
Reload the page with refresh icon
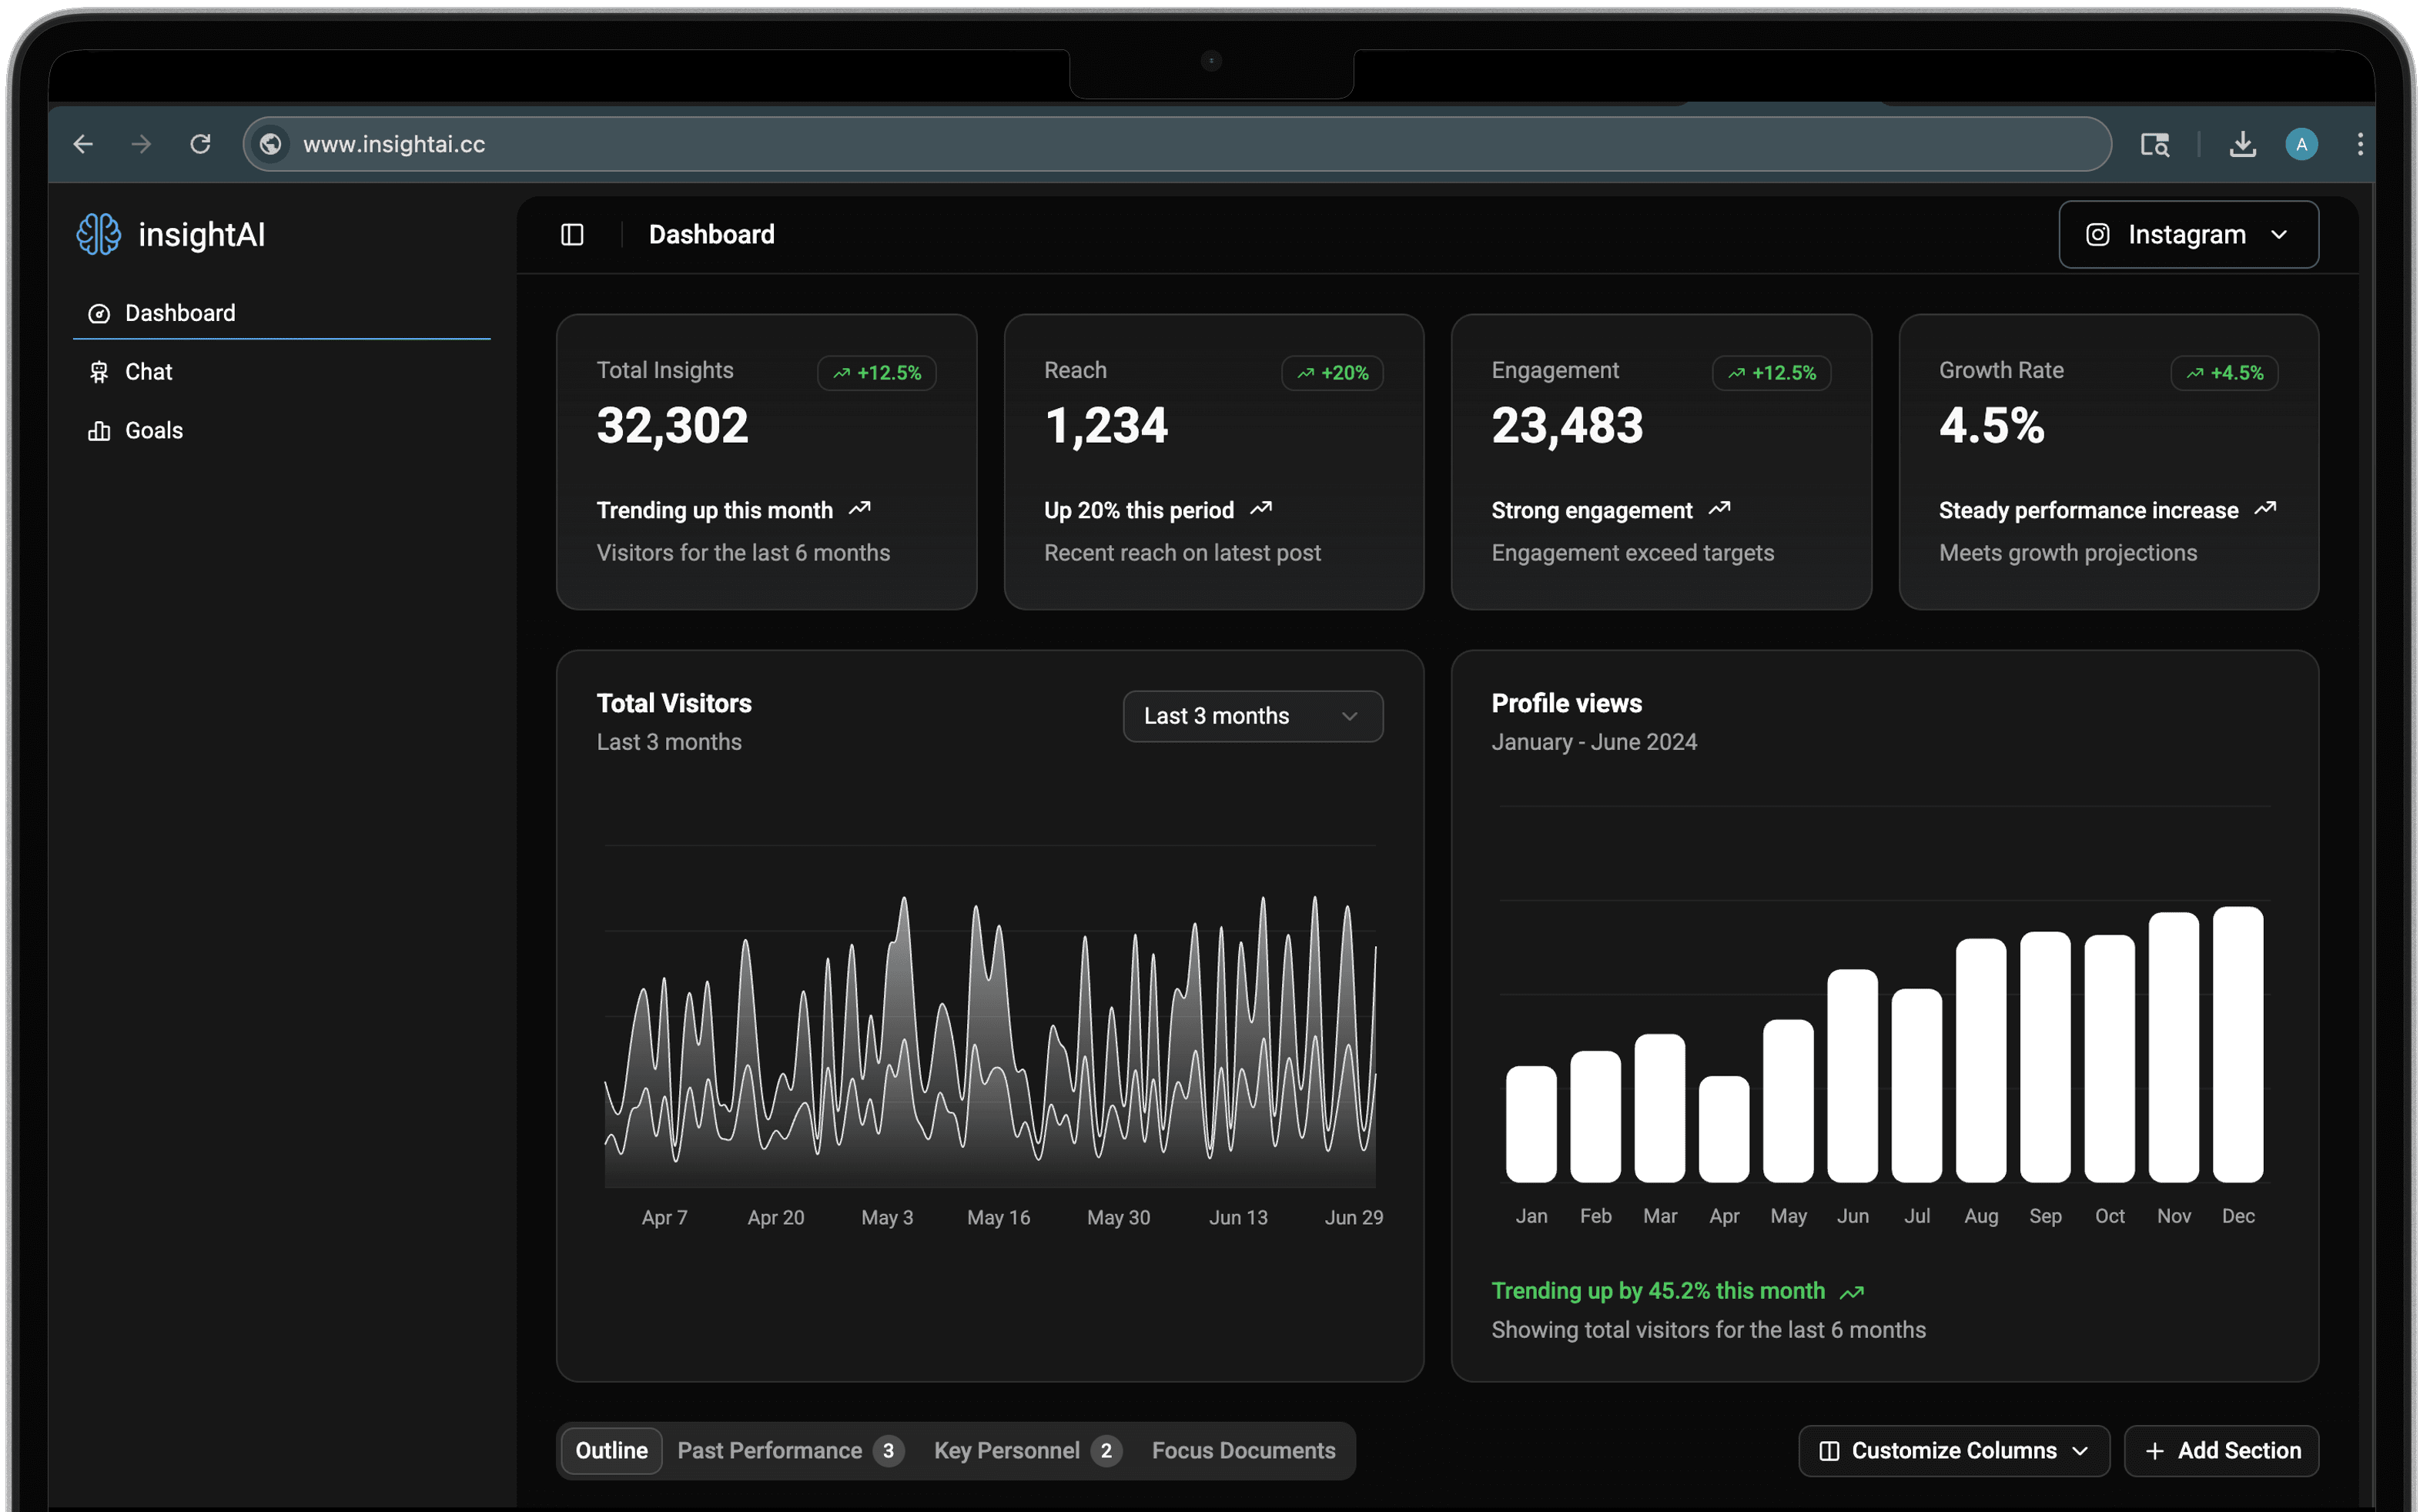point(200,144)
